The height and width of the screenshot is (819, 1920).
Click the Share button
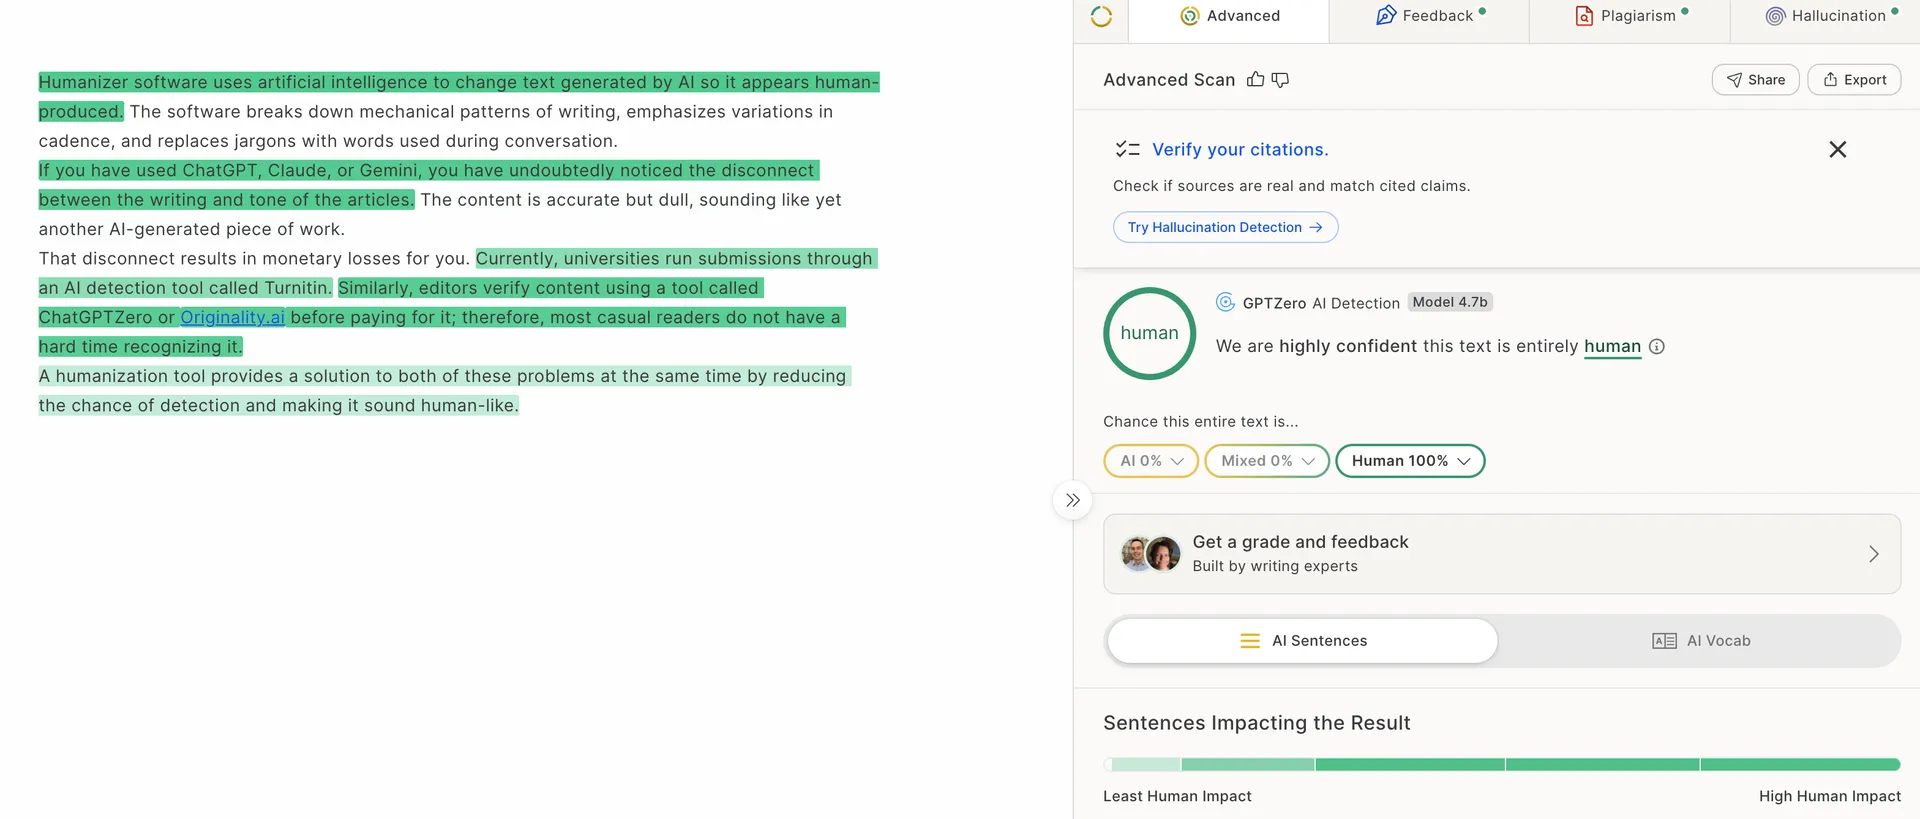(1755, 80)
